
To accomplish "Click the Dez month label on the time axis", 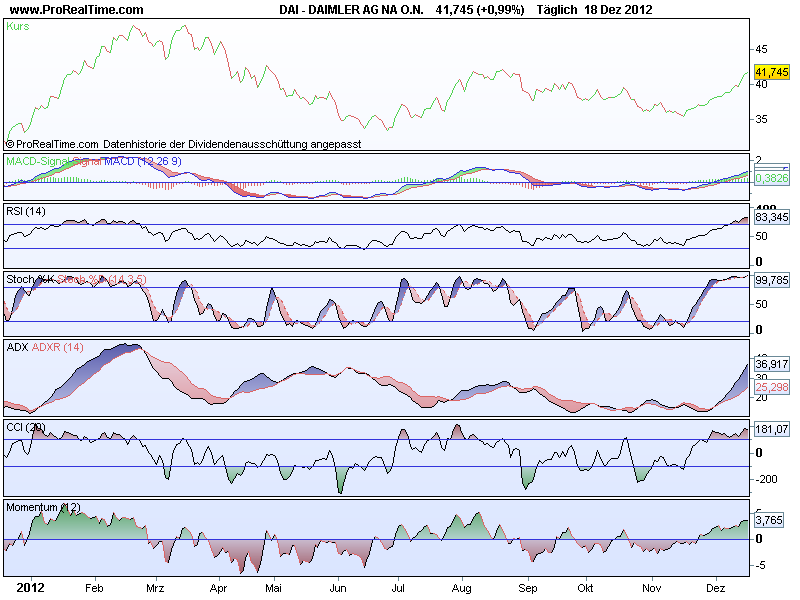I will (x=715, y=588).
